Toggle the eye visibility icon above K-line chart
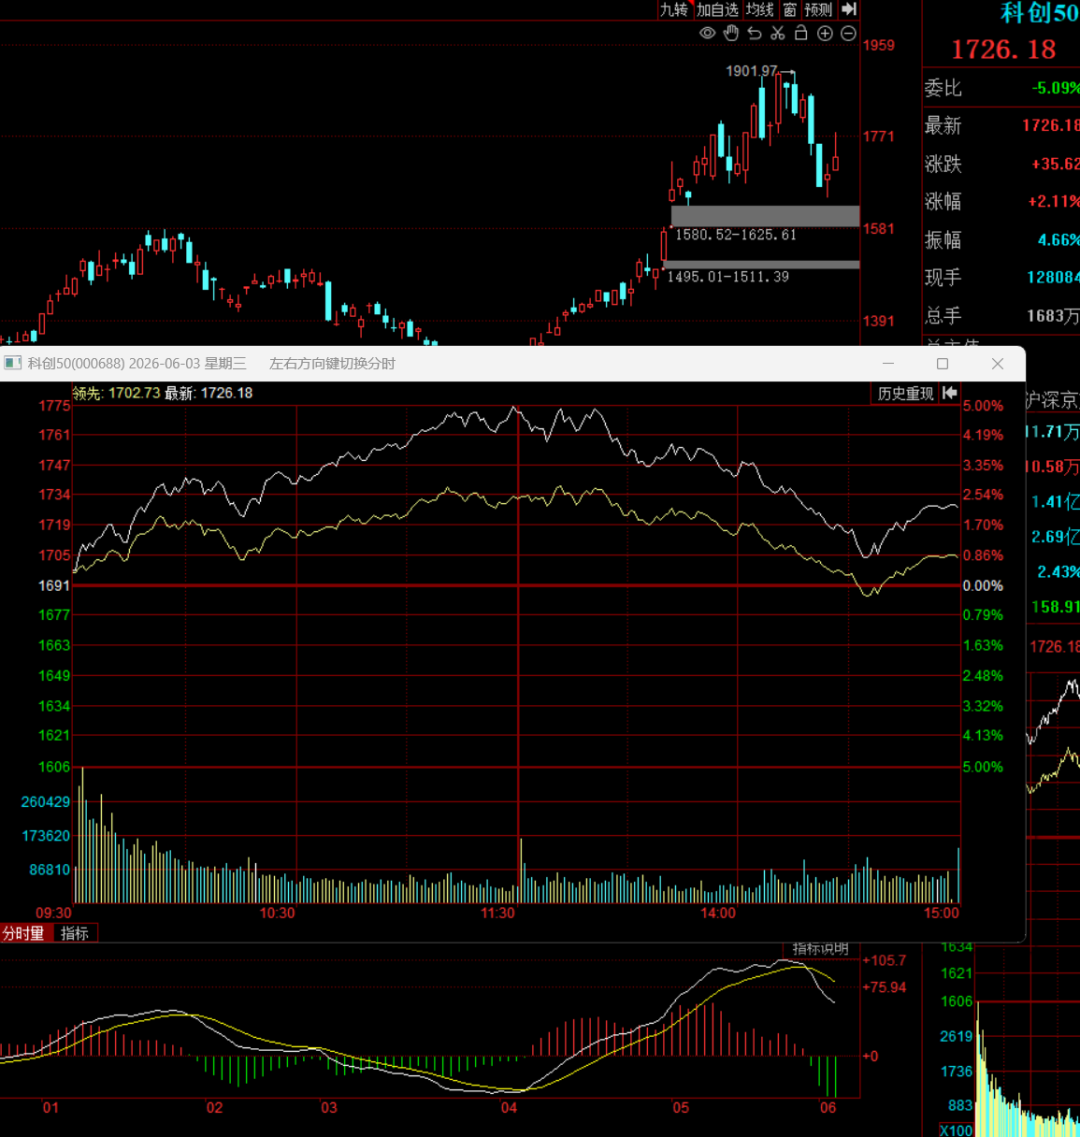 click(707, 33)
